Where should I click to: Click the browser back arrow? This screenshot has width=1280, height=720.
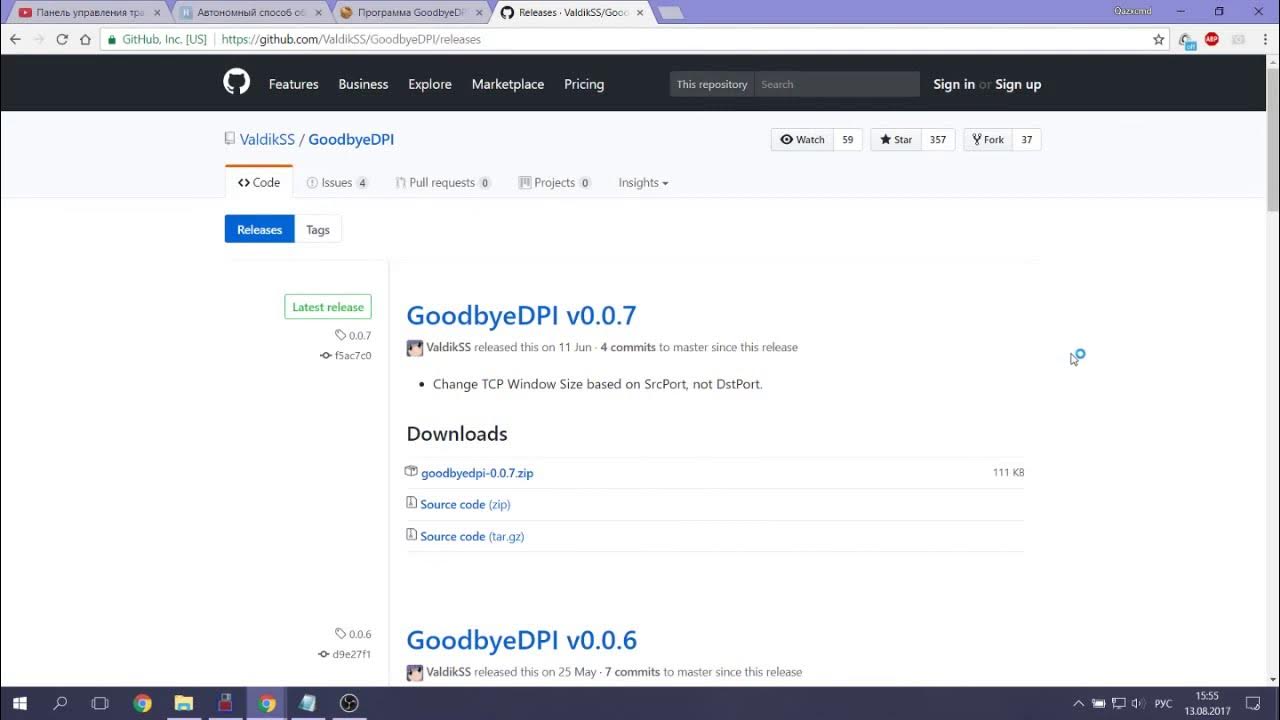click(x=15, y=40)
